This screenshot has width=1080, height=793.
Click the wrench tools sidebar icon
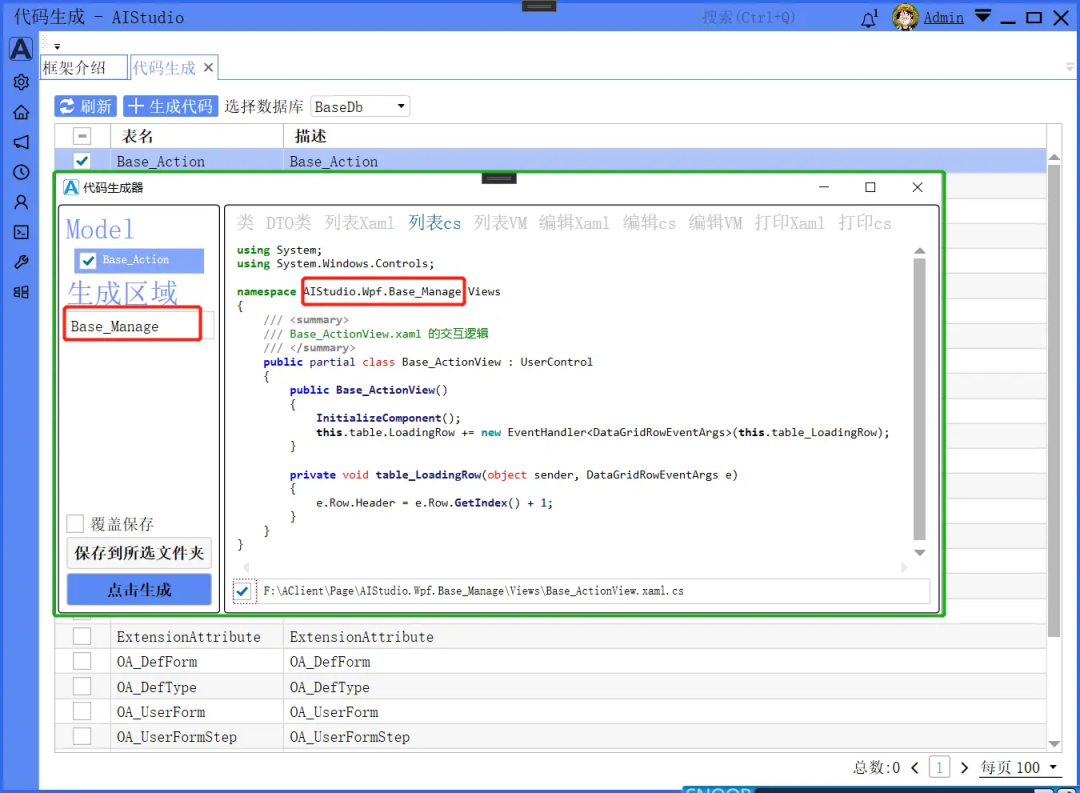tap(20, 262)
